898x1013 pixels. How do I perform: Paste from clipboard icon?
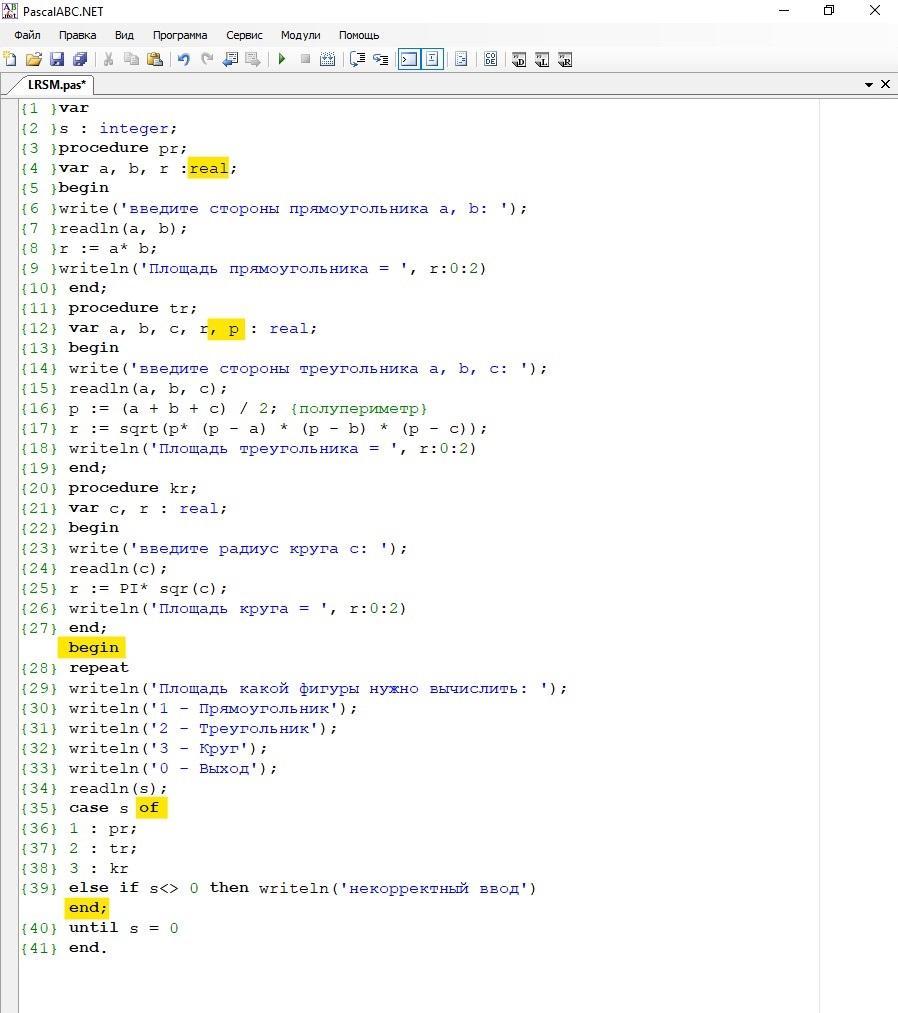click(x=154, y=59)
